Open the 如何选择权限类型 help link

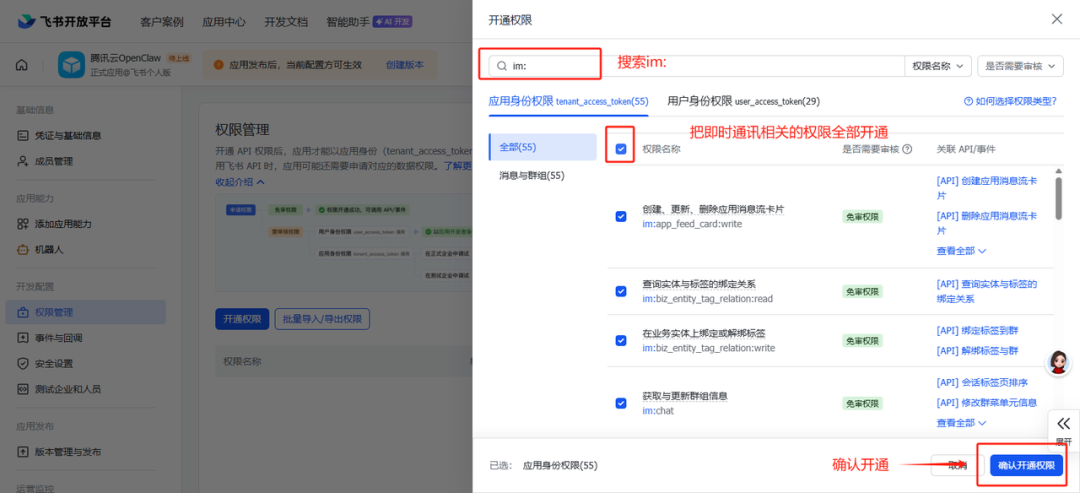[x=1010, y=101]
